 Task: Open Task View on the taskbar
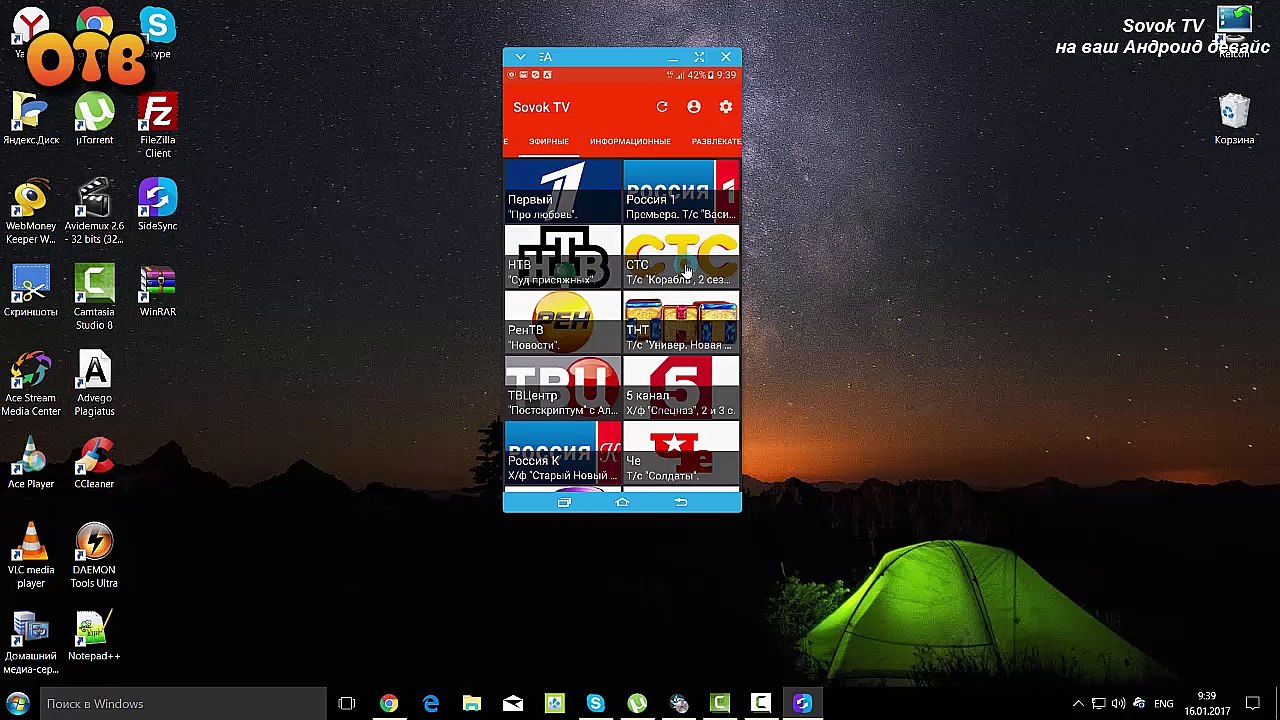coord(347,704)
